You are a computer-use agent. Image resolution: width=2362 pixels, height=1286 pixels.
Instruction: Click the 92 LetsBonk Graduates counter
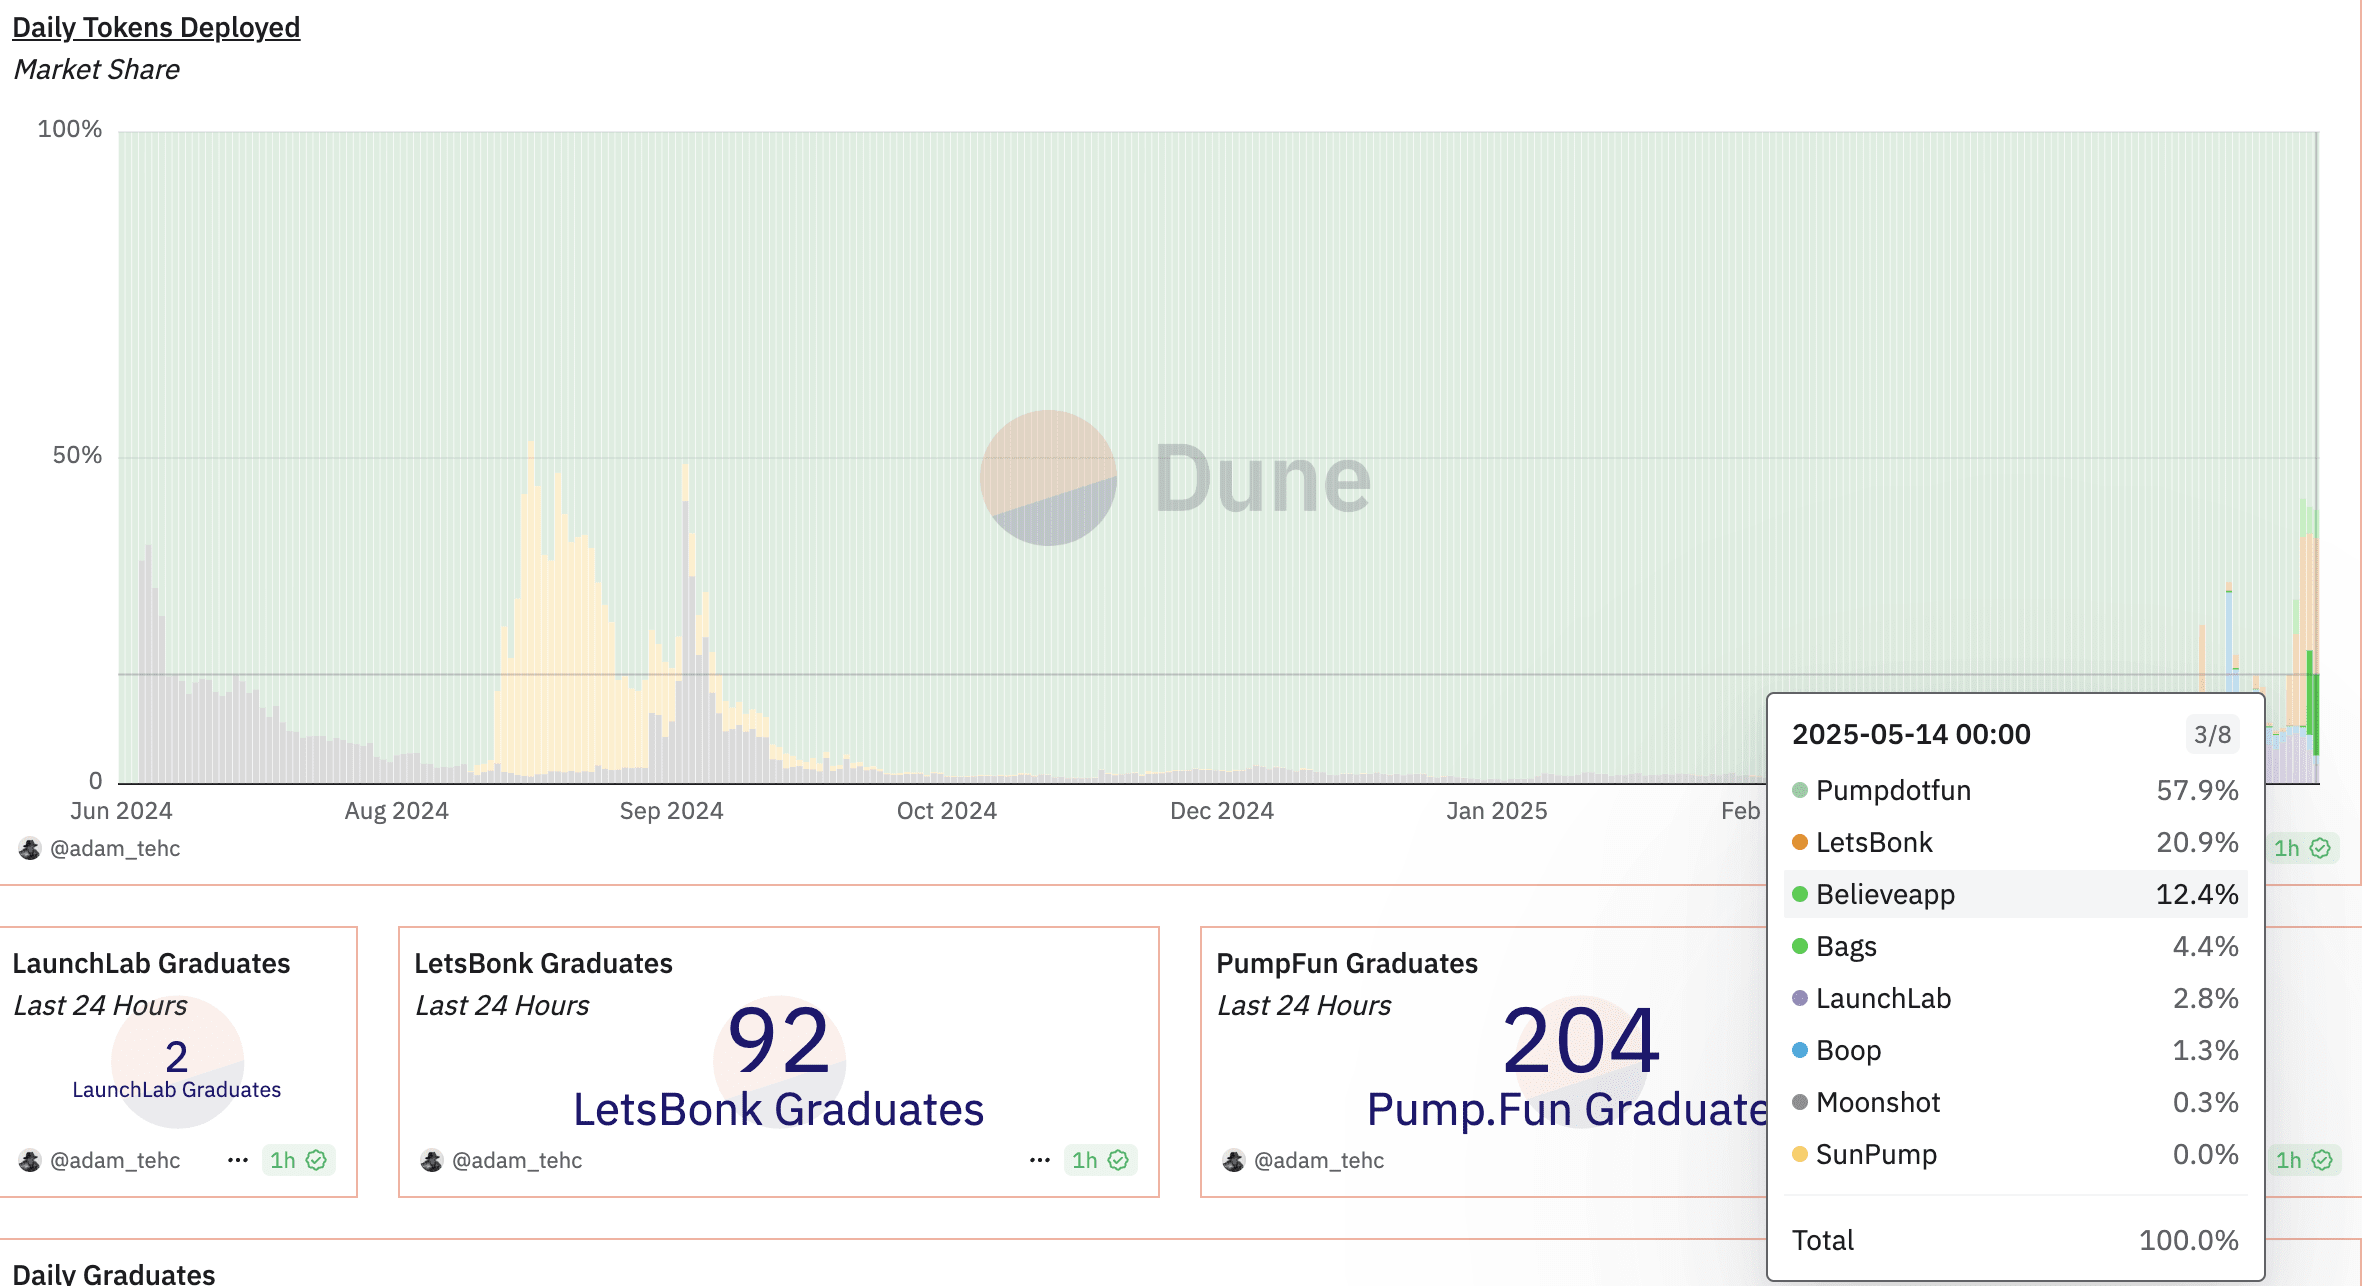pyautogui.click(x=778, y=1042)
